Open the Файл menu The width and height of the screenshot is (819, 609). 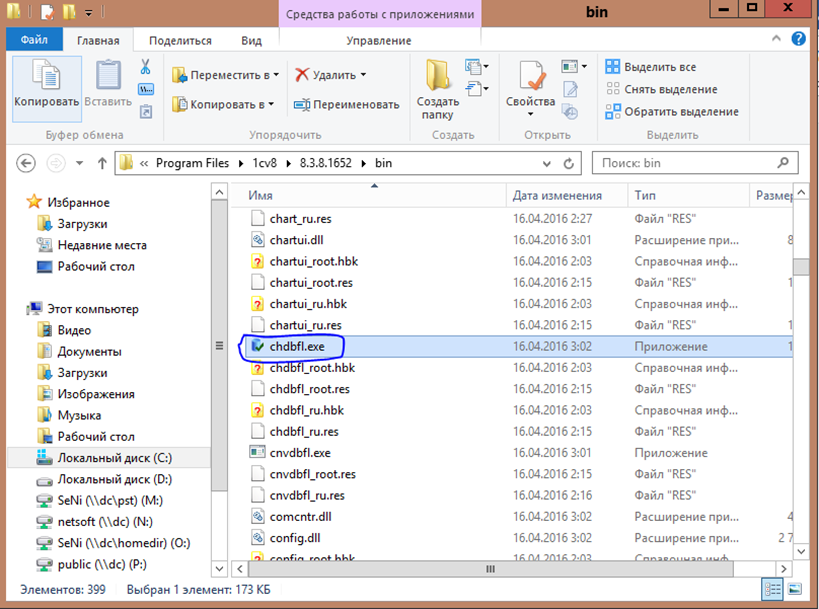[x=34, y=41]
